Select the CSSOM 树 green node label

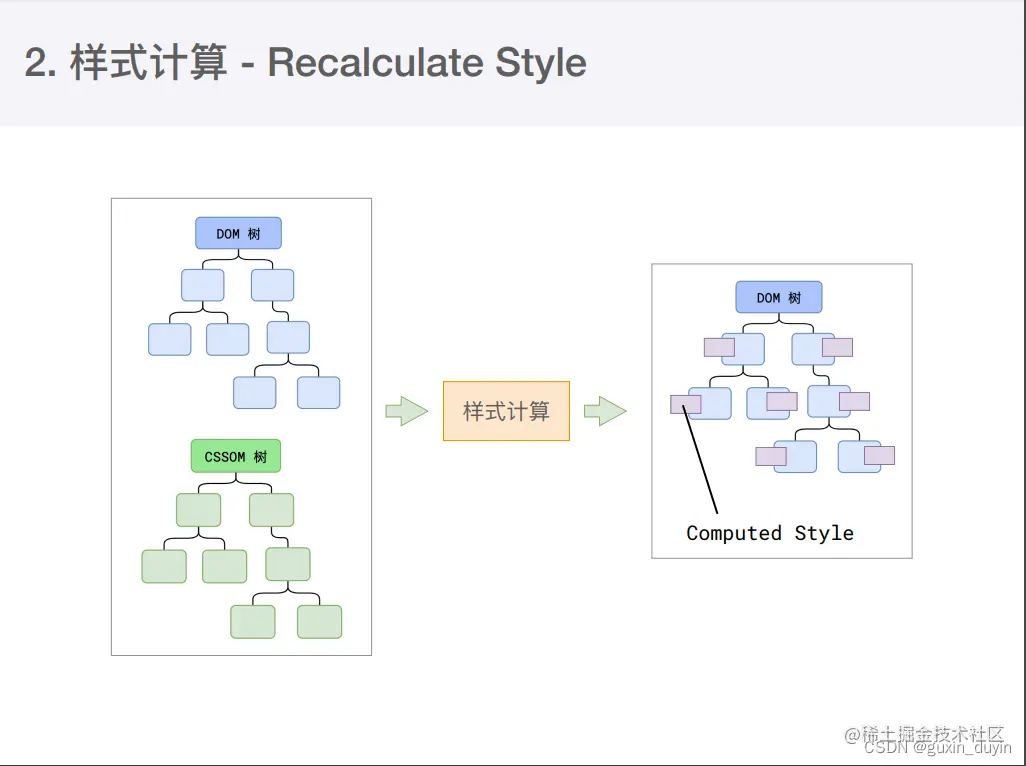tap(235, 456)
